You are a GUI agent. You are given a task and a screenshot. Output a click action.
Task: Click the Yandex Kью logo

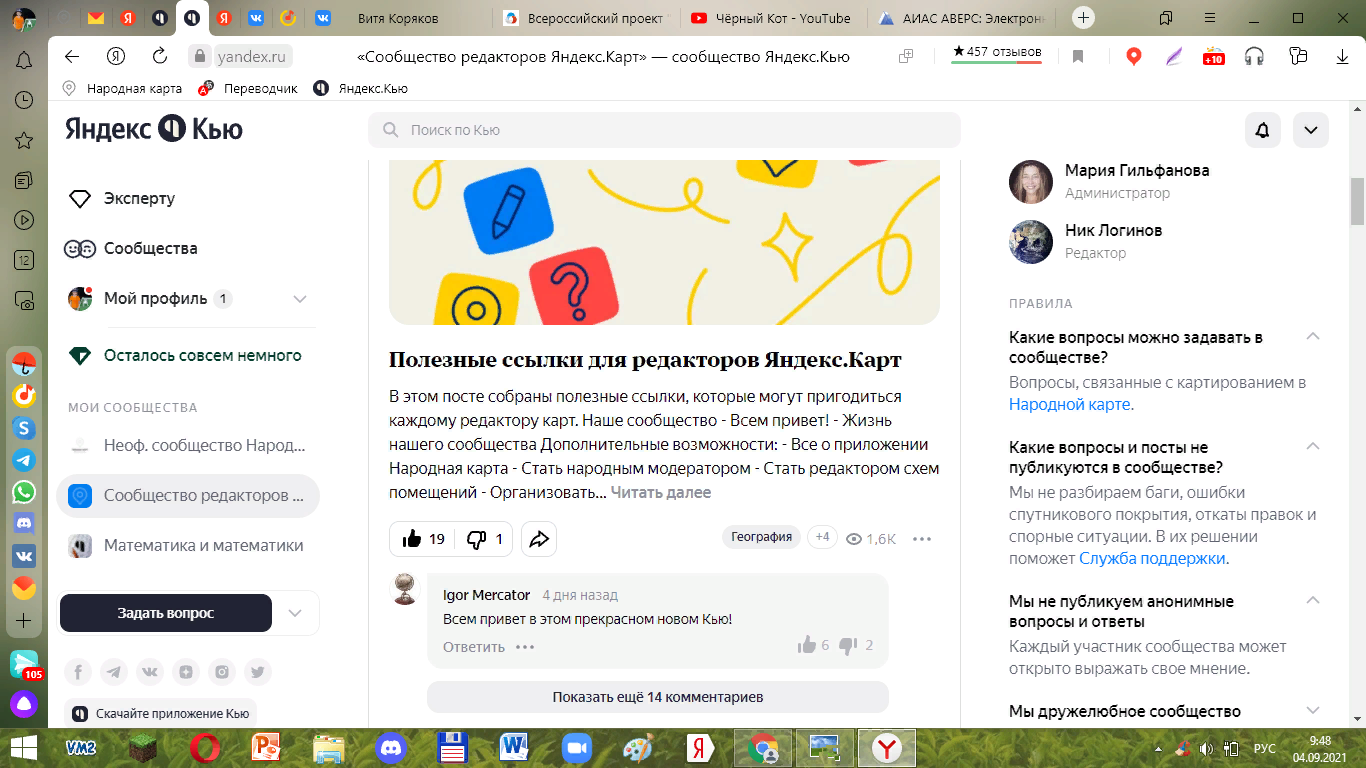coord(154,129)
